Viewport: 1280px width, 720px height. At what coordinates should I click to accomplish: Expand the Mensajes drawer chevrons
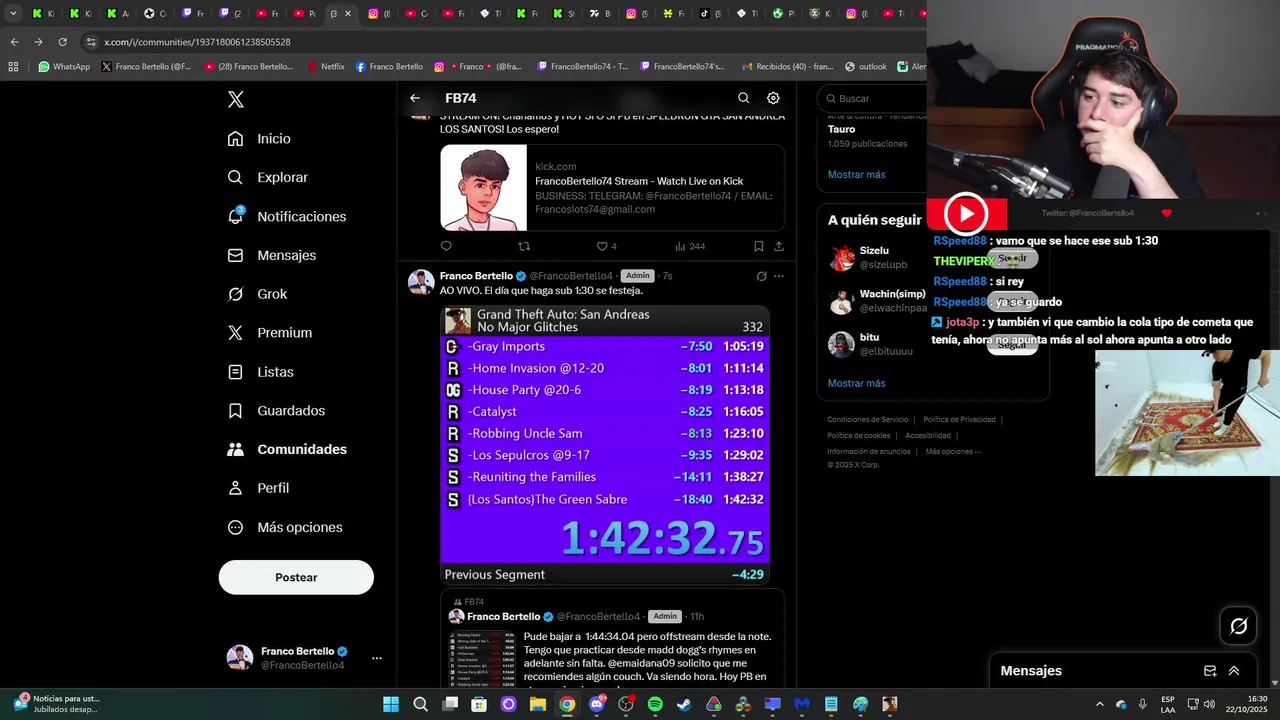click(1234, 671)
